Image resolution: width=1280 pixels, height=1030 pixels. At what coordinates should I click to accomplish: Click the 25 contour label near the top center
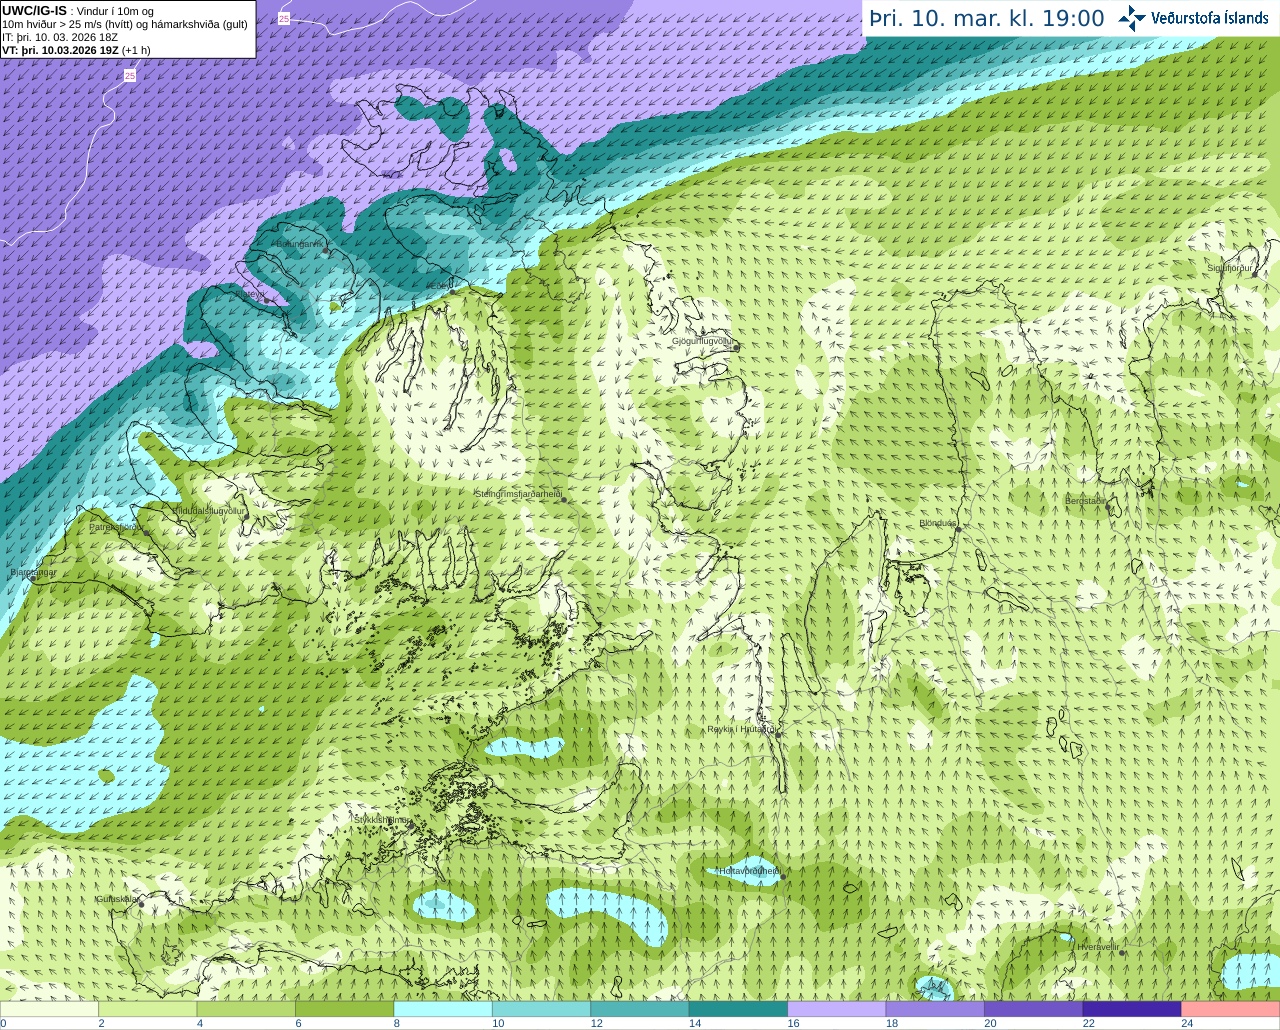click(284, 19)
